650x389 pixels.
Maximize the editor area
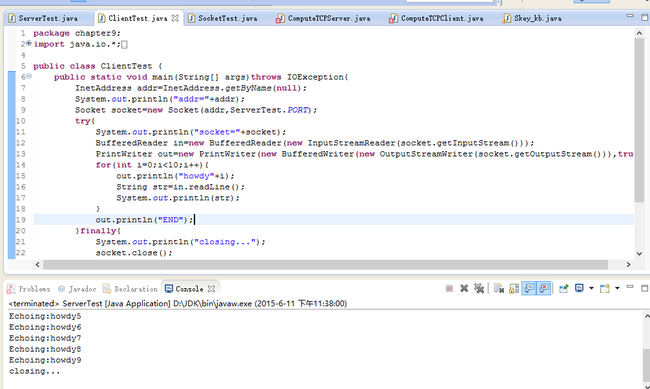pos(645,17)
